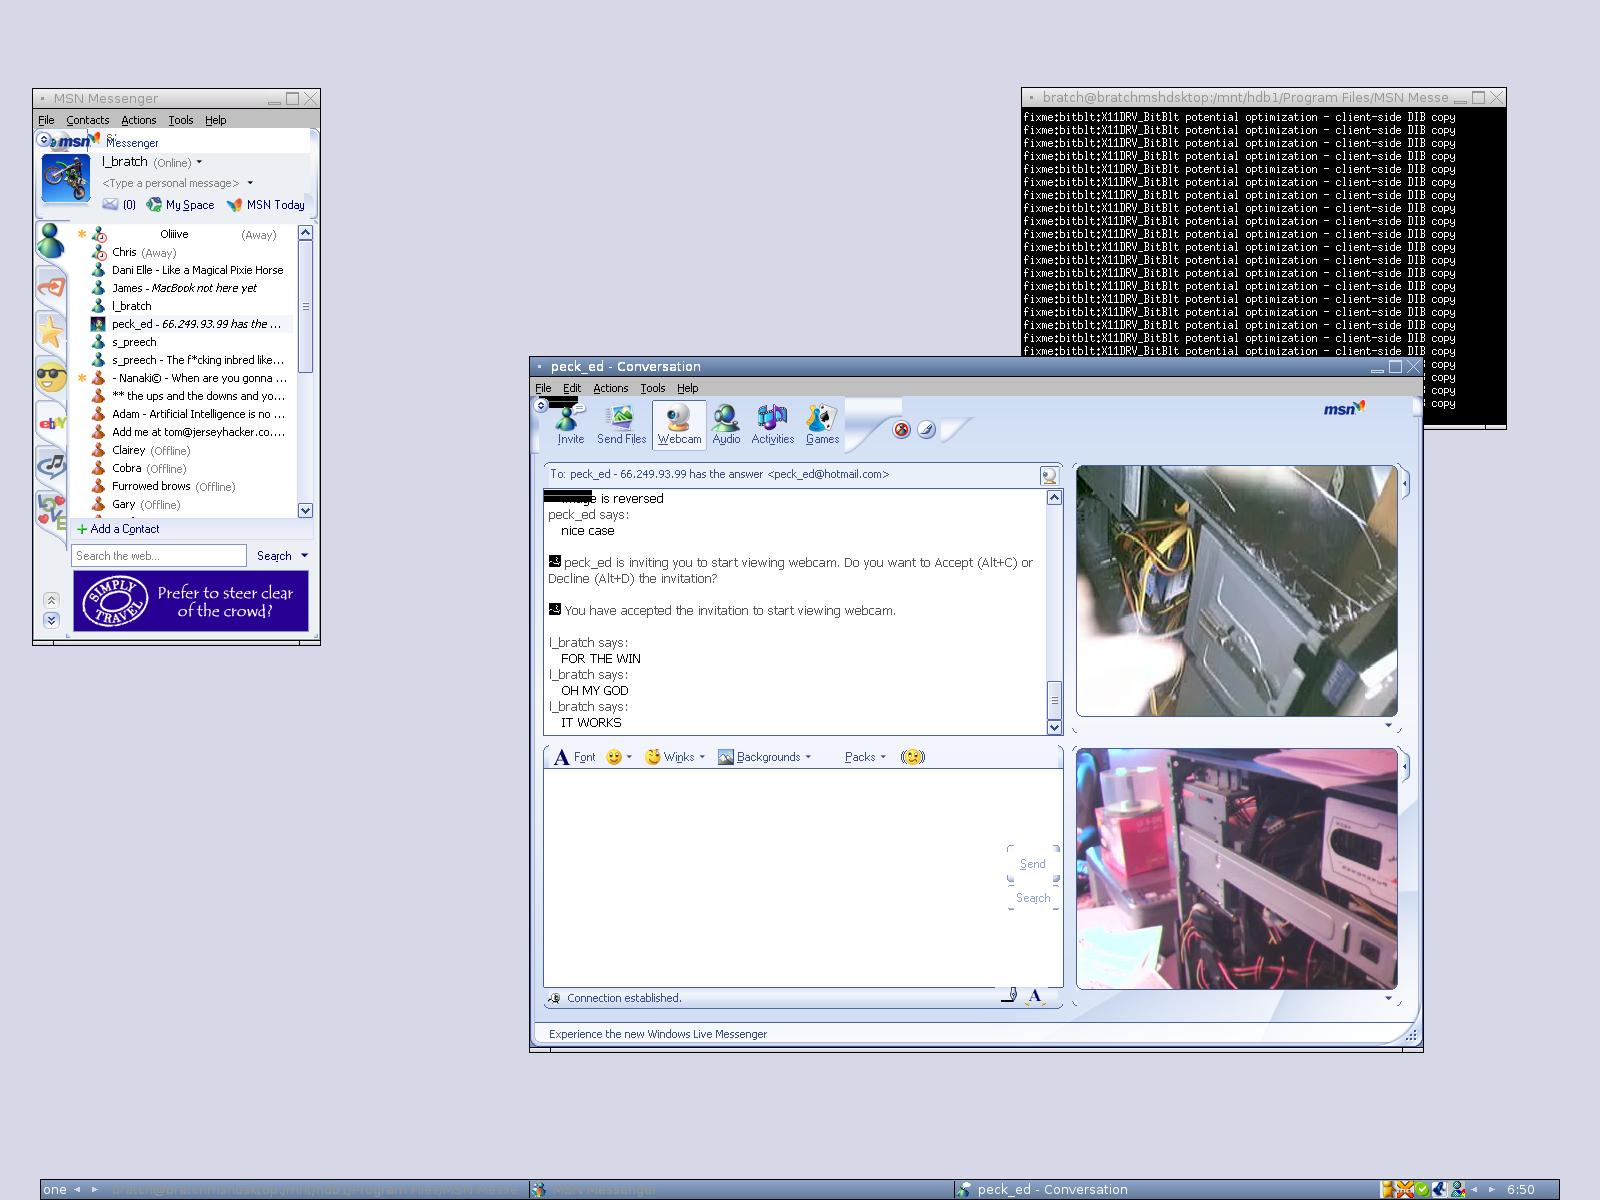Select the LOVE hearts sidebar tab

[51, 510]
